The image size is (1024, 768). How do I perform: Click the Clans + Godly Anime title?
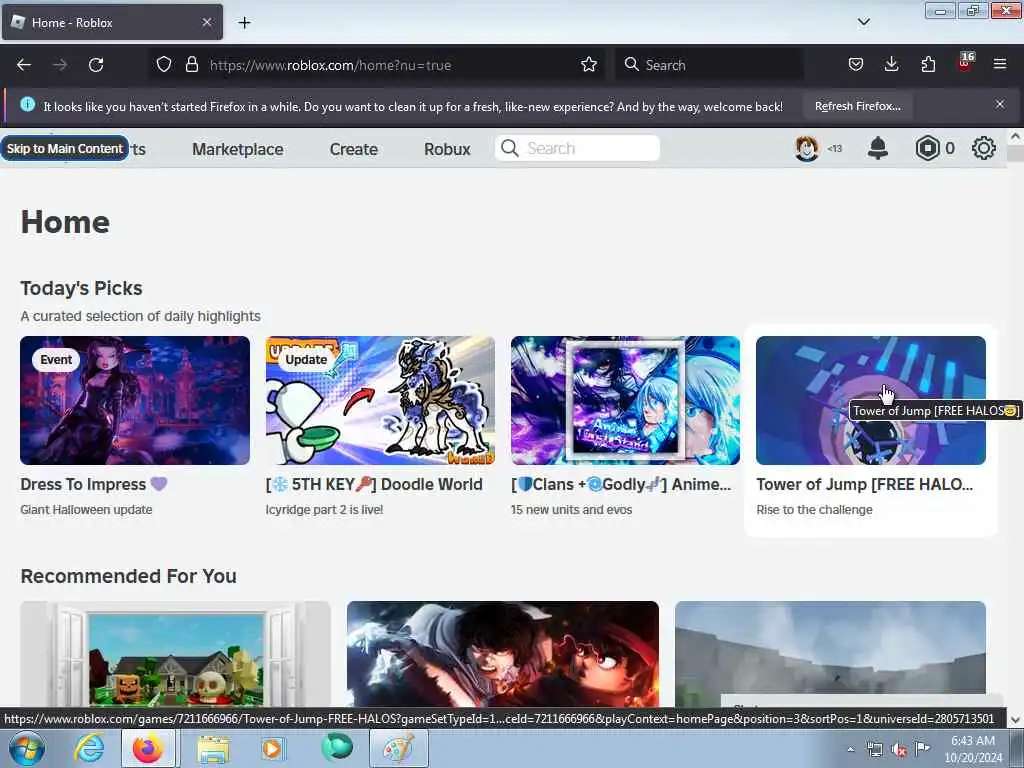point(621,485)
